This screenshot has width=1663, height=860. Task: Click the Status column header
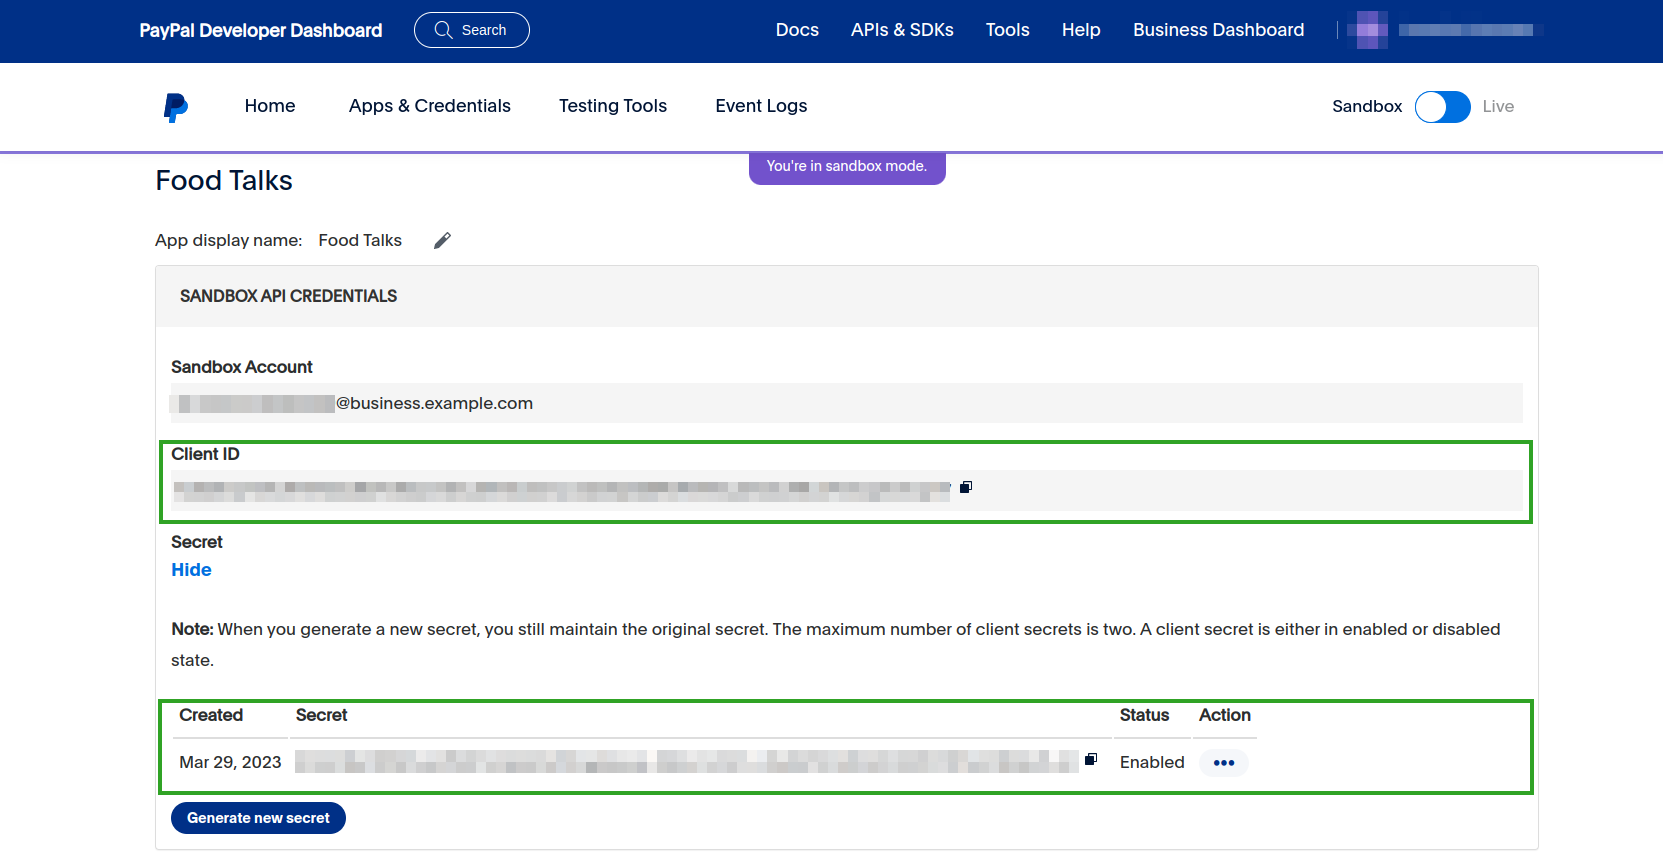click(1144, 715)
